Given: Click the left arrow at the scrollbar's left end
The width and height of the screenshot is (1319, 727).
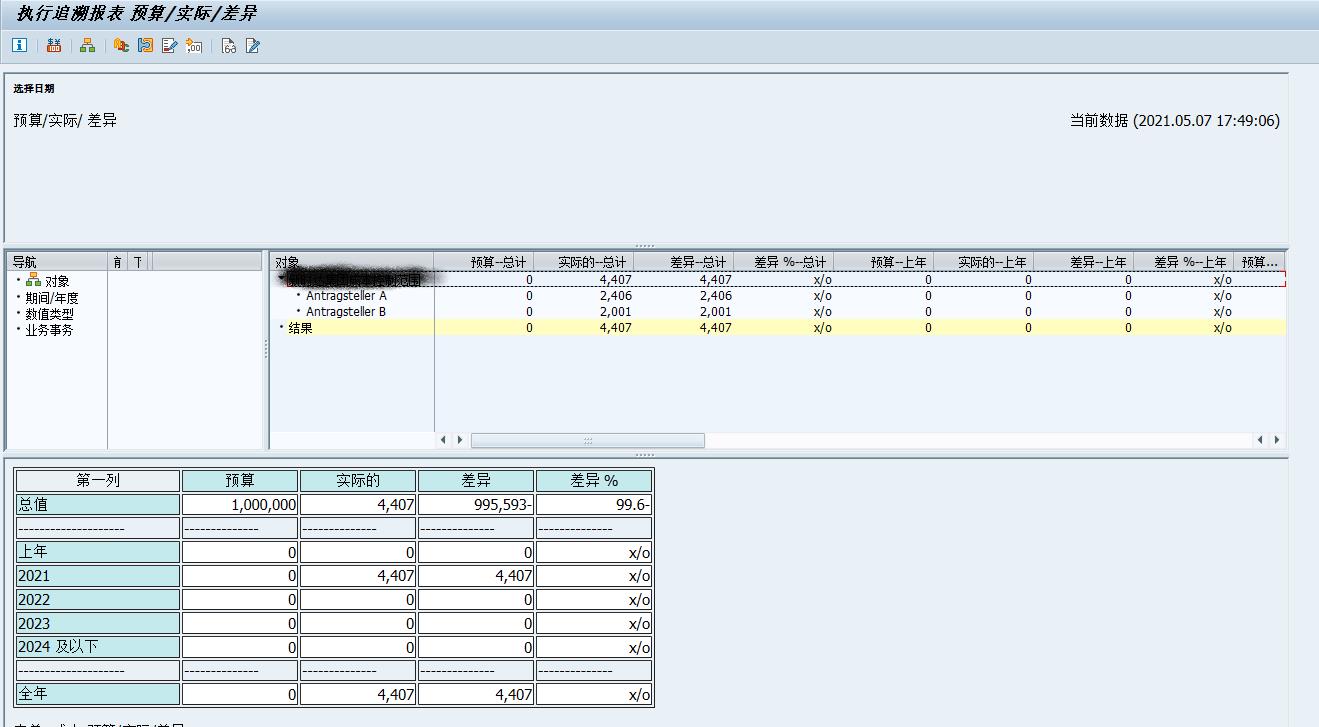Looking at the screenshot, I should [x=444, y=440].
